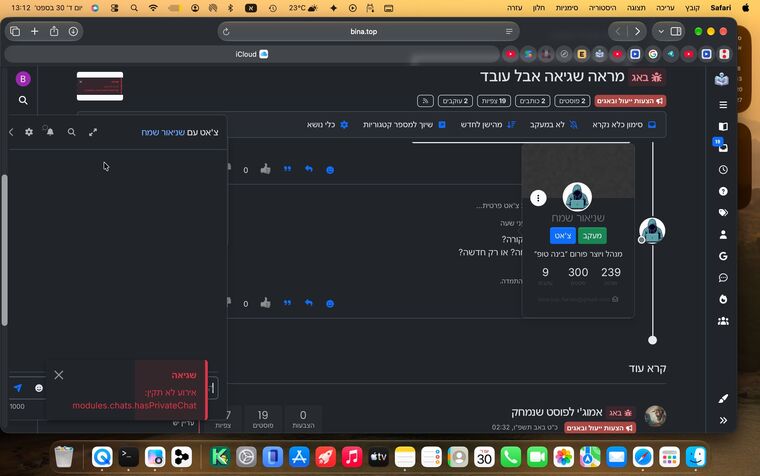Open the purple B user avatar menu

click(x=23, y=79)
